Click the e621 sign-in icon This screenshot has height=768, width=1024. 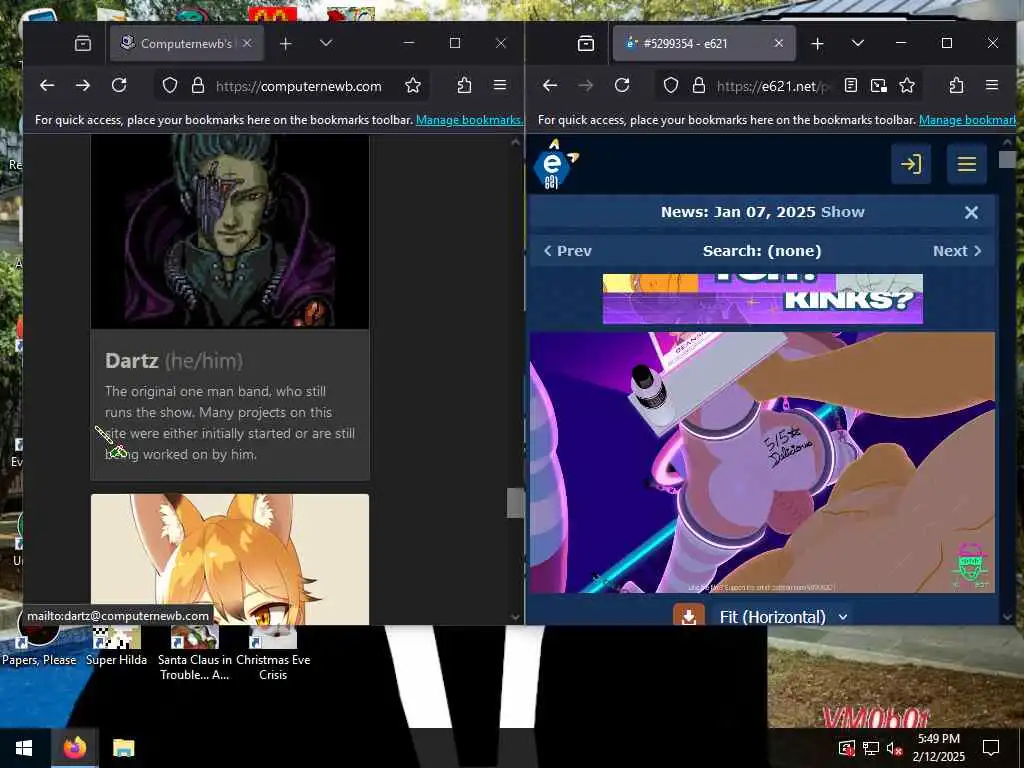coord(911,164)
